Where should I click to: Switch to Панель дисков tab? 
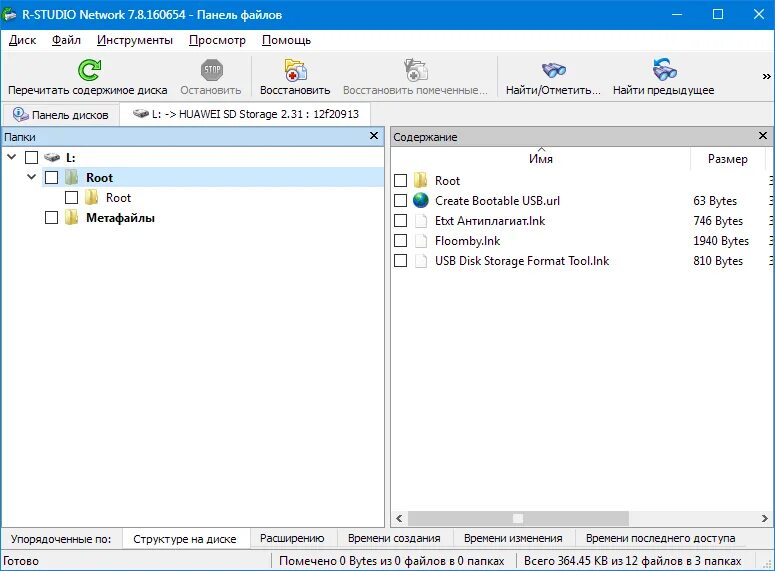click(61, 115)
